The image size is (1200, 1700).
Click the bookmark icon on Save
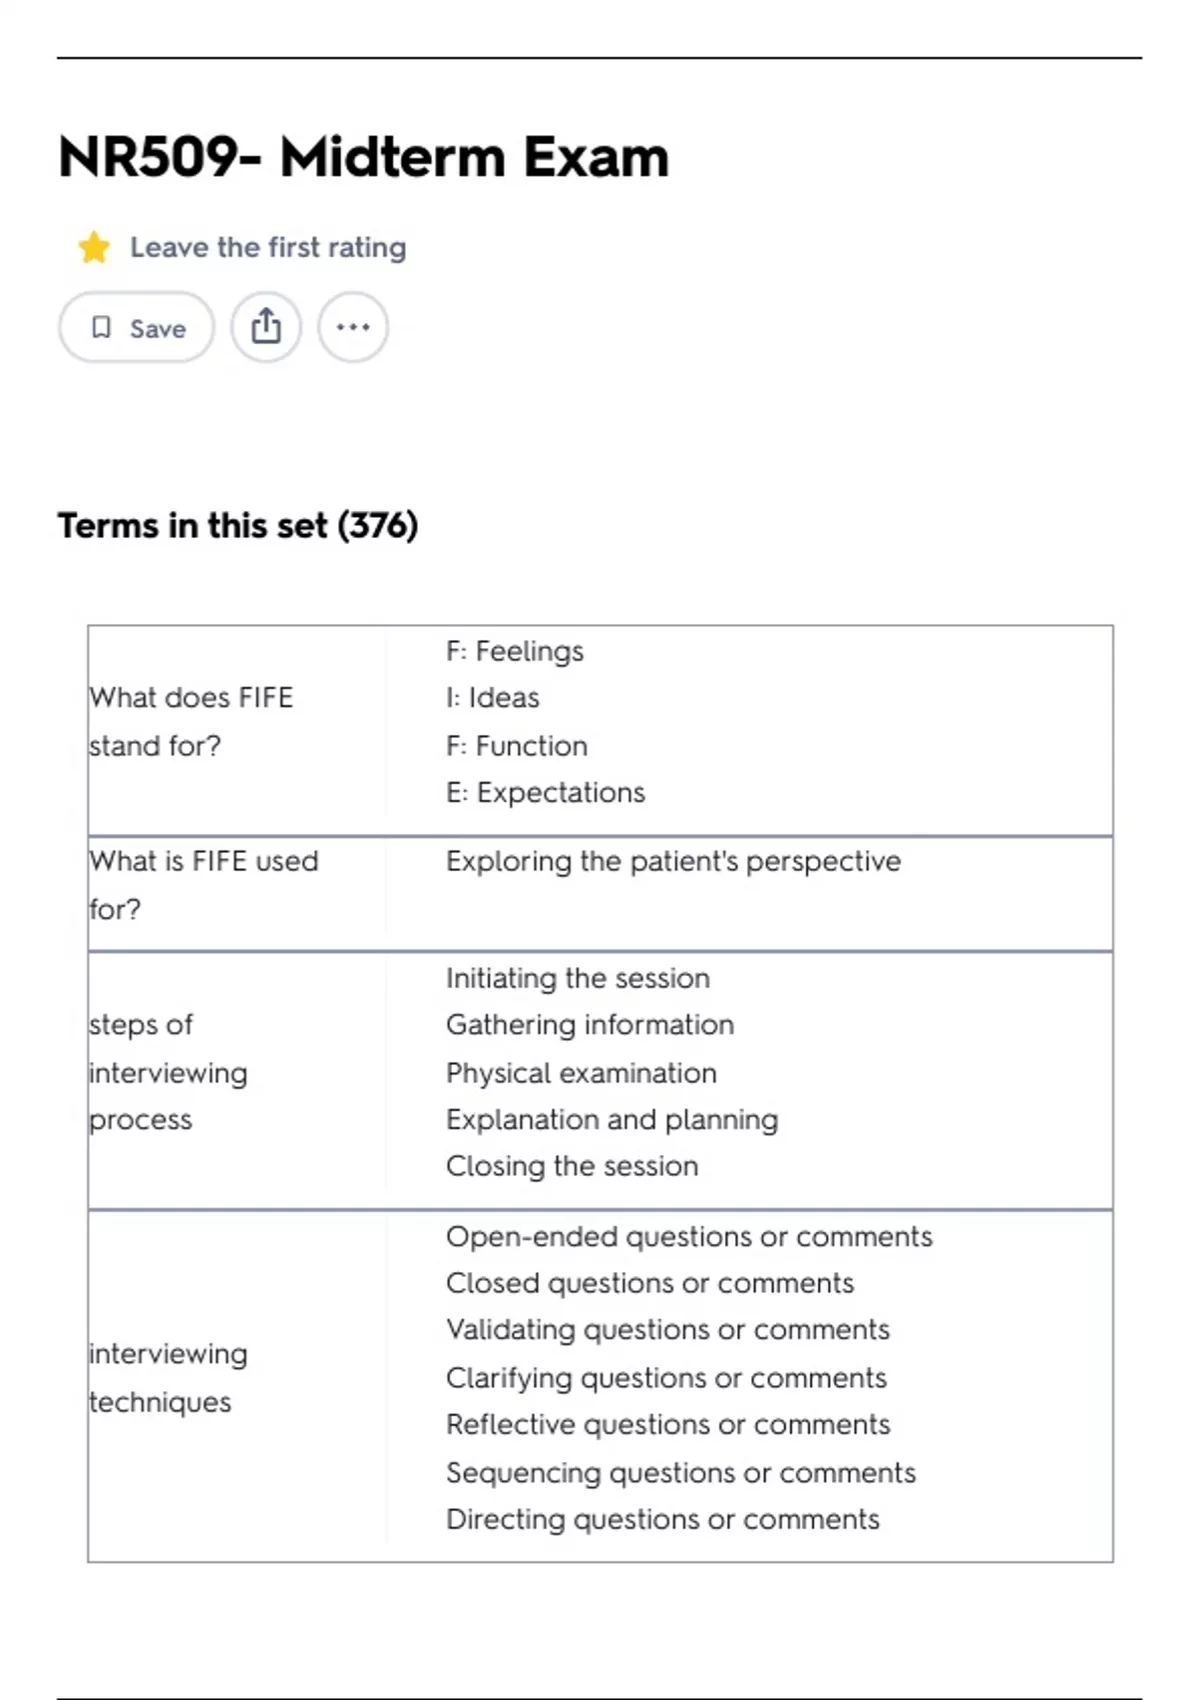tap(101, 328)
